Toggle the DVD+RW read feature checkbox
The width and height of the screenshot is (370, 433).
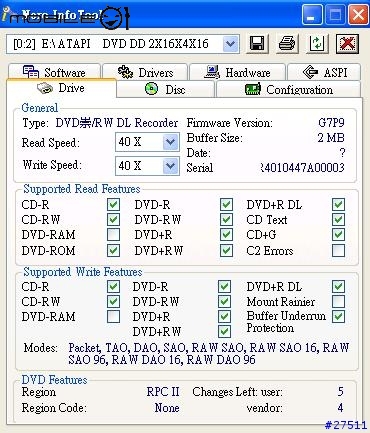point(226,250)
